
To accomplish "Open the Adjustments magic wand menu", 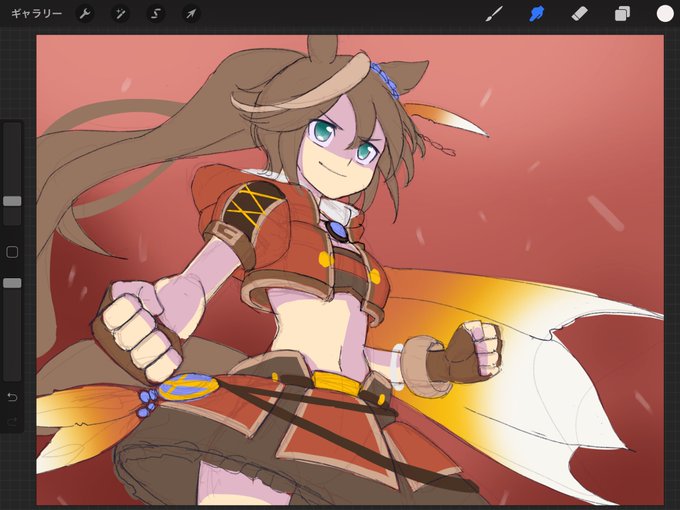I will point(120,14).
